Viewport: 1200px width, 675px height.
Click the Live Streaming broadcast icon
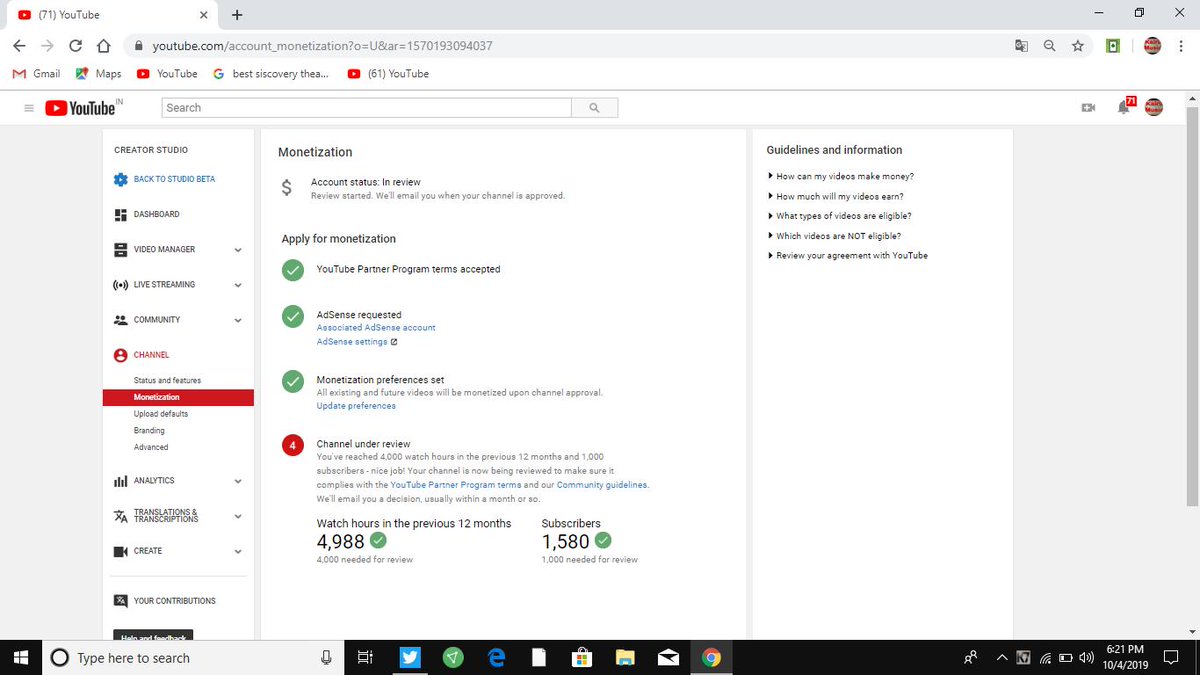(x=120, y=285)
